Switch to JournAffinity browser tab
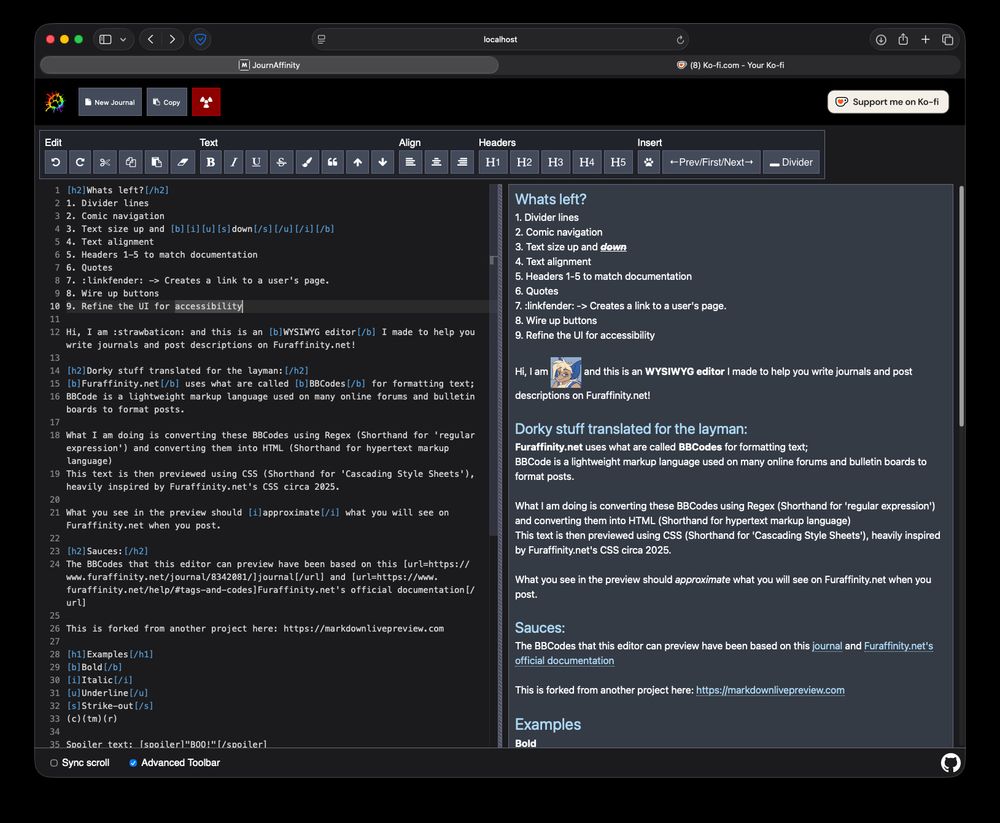1000x823 pixels. [269, 65]
